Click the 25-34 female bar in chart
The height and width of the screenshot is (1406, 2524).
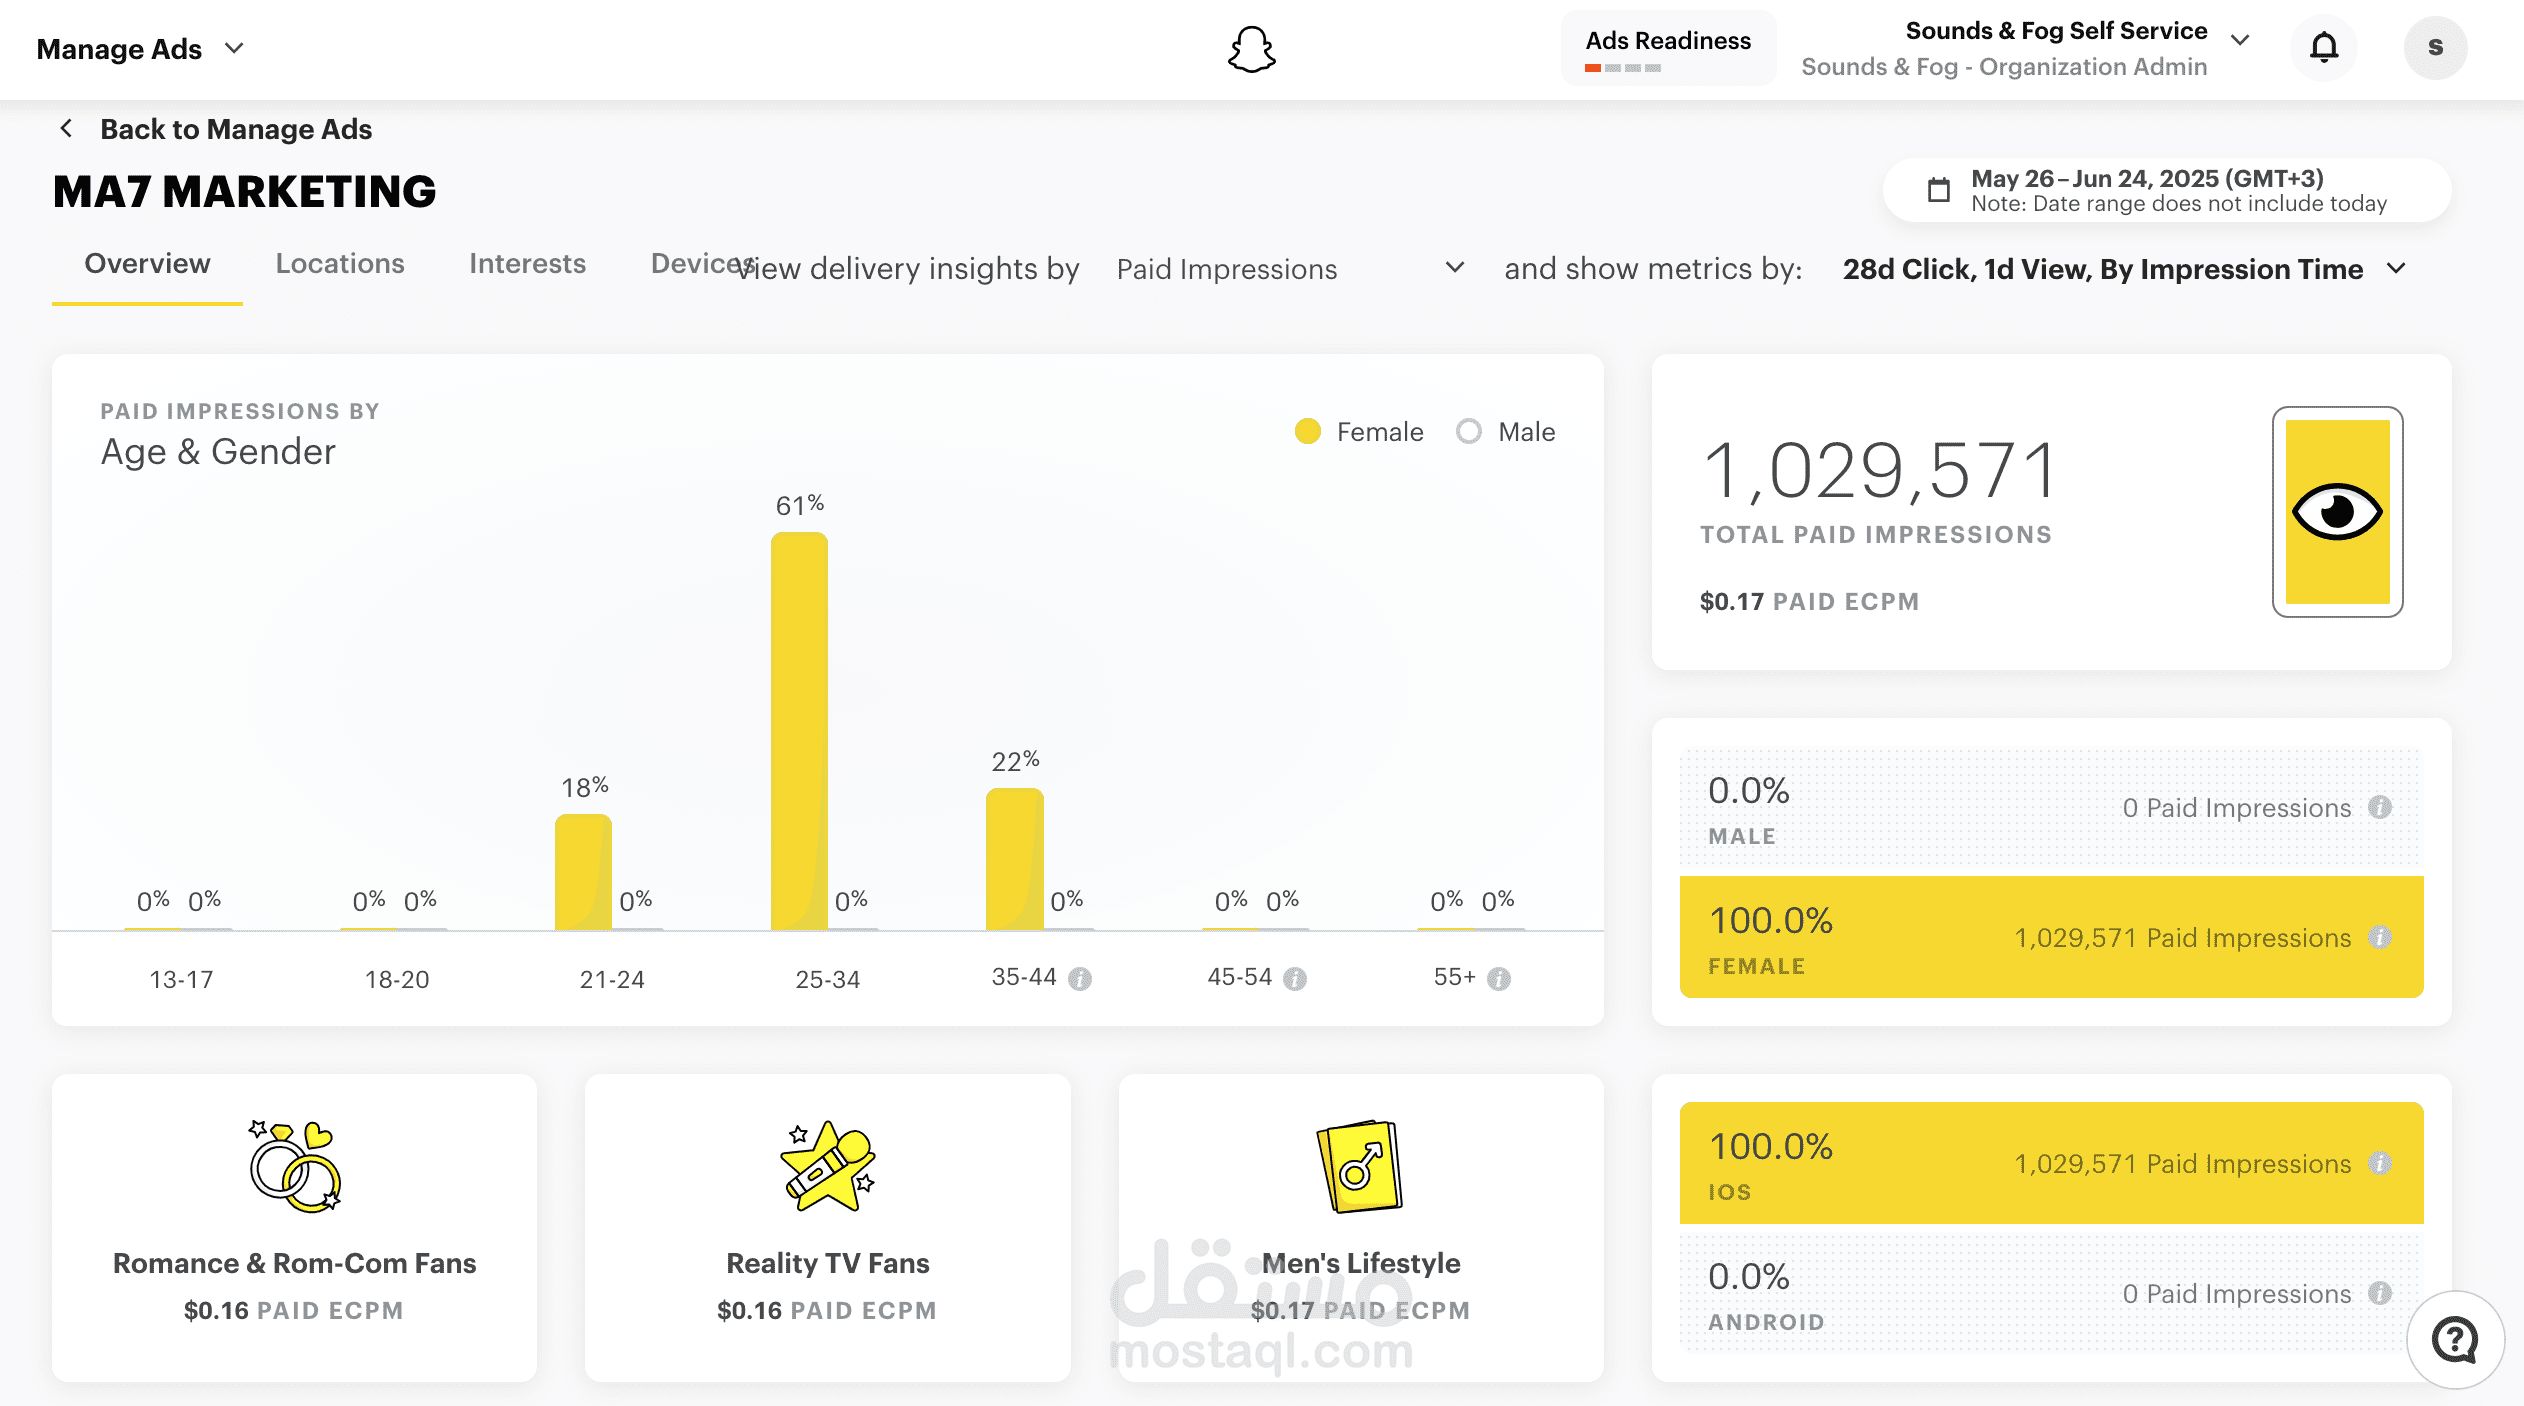[798, 730]
